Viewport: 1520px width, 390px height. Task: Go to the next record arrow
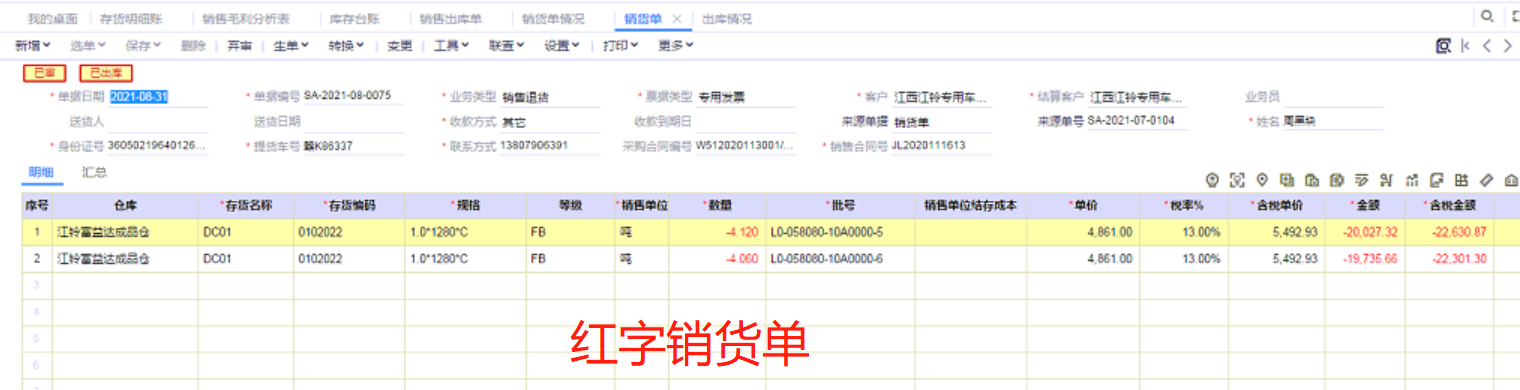coord(1509,45)
